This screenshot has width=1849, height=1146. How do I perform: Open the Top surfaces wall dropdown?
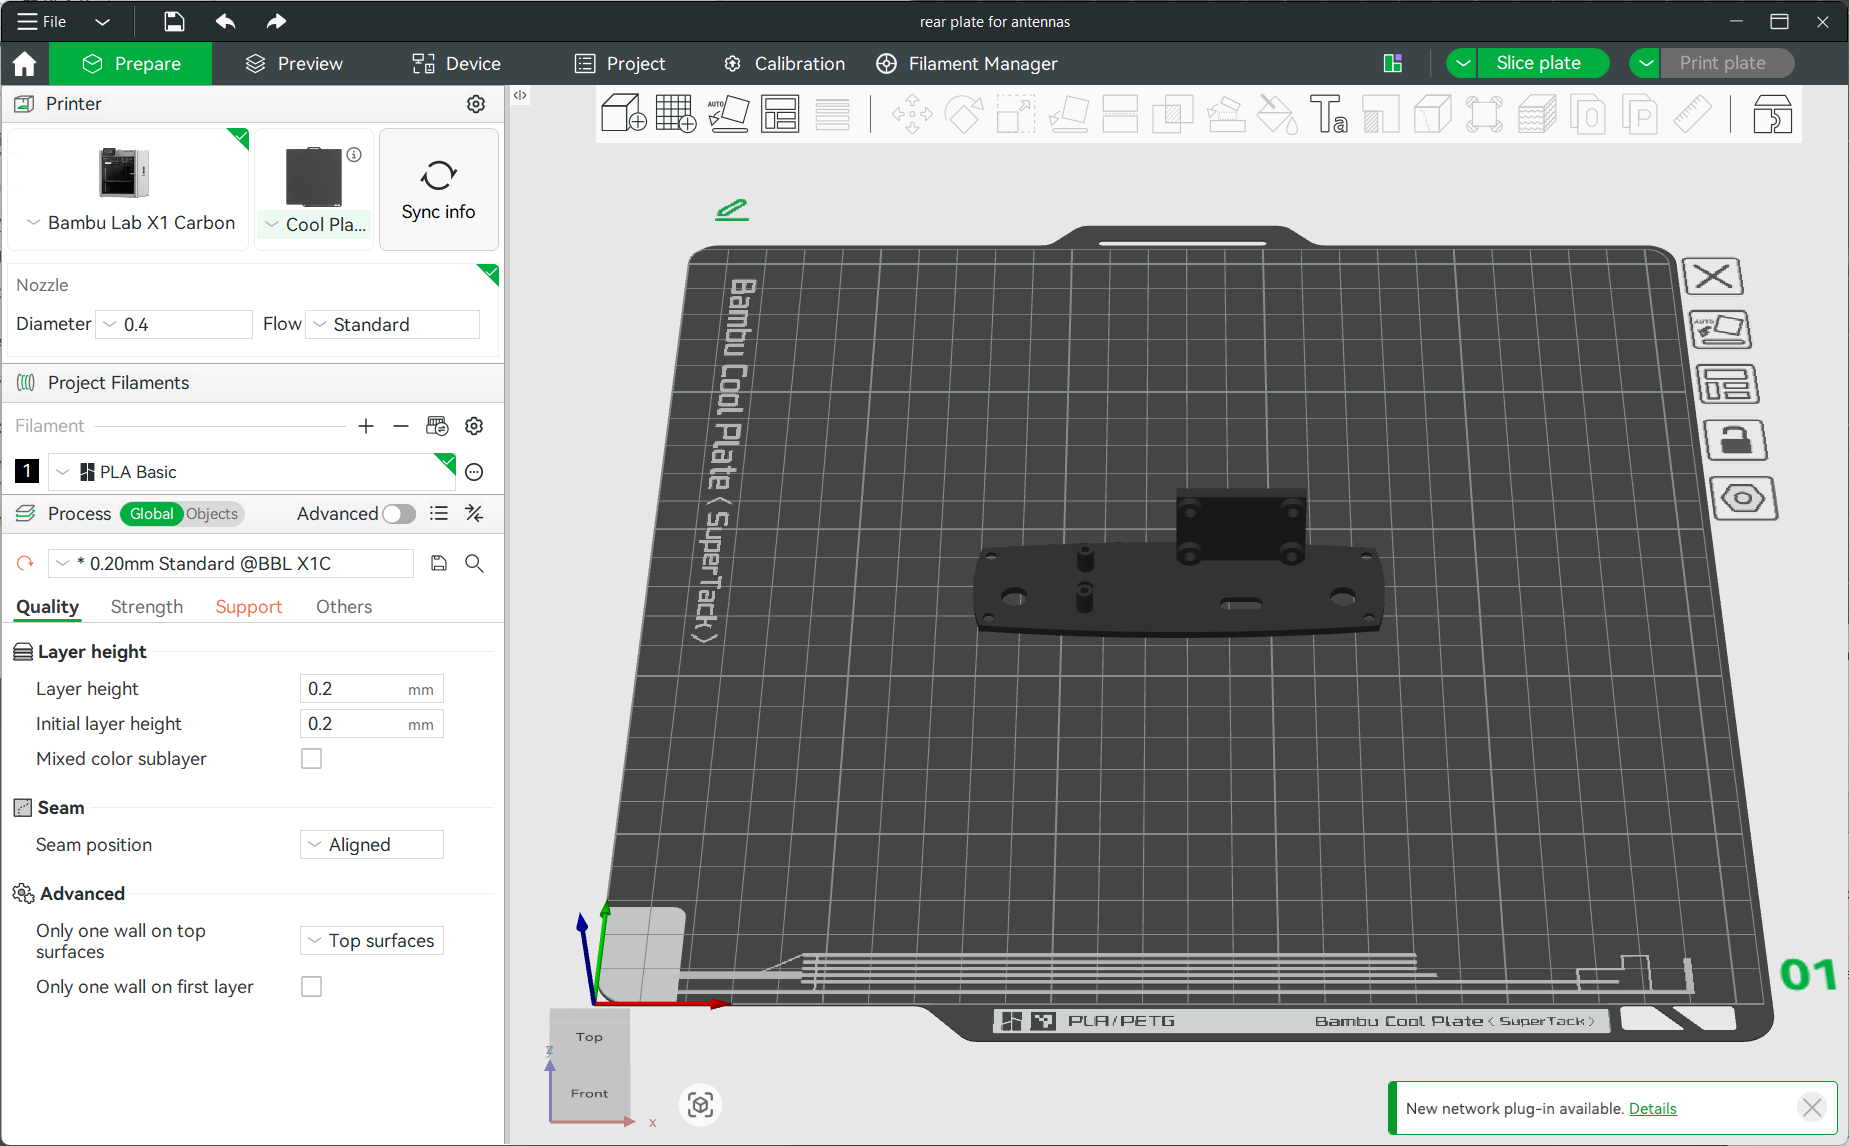tap(372, 941)
